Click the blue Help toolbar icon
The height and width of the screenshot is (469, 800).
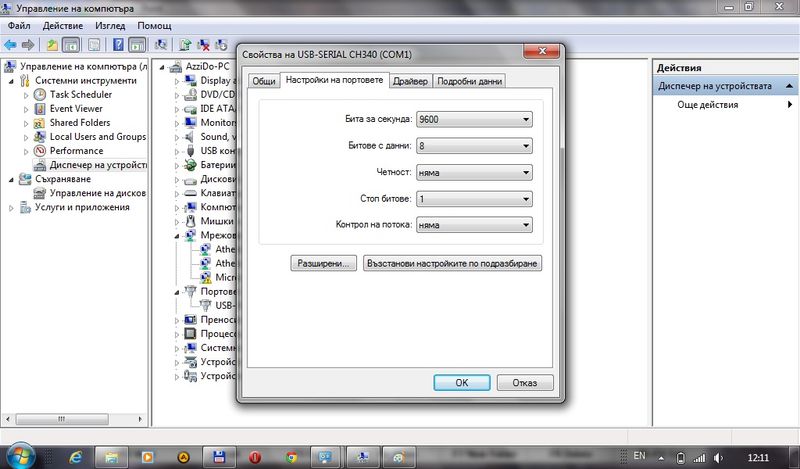click(118, 44)
